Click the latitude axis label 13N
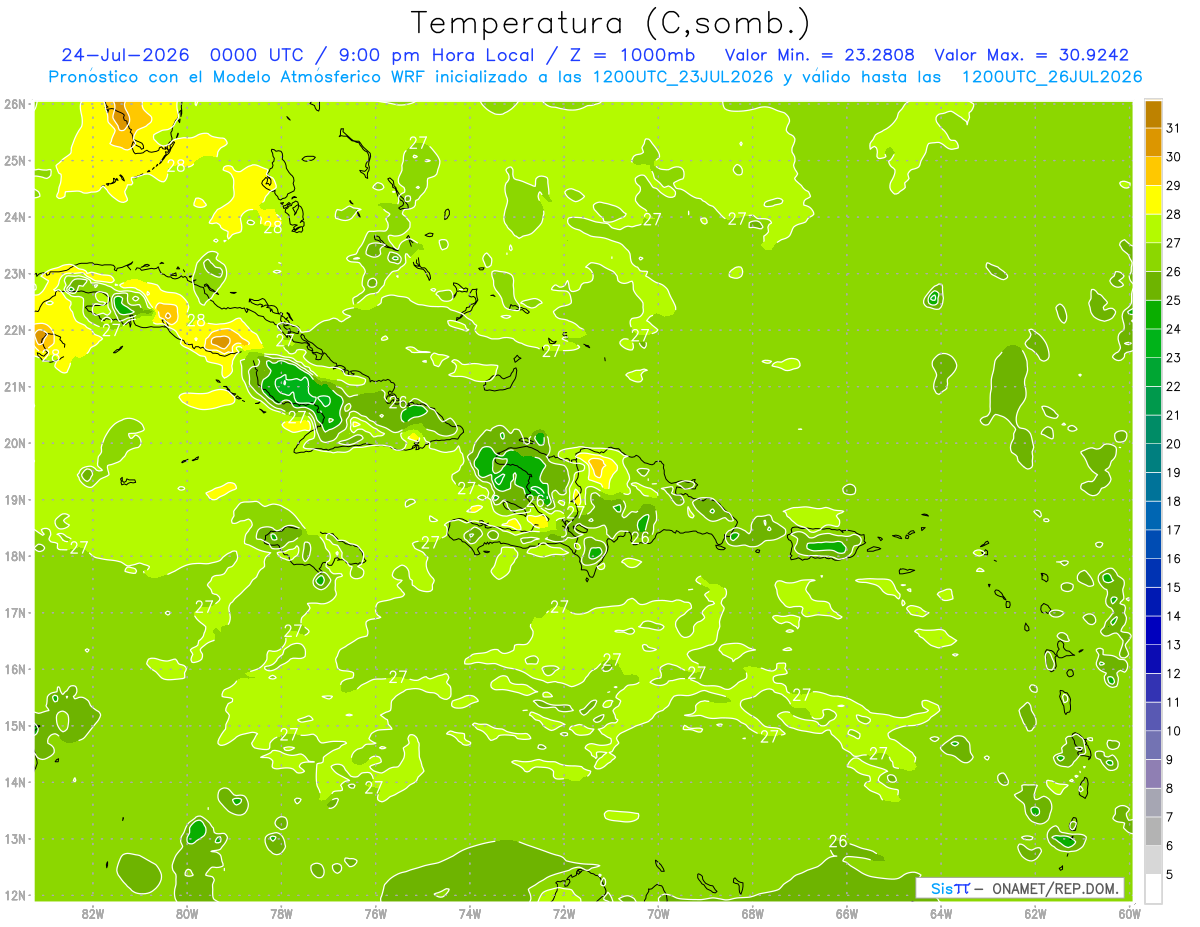Screen dimensions: 1200x927 point(14,838)
